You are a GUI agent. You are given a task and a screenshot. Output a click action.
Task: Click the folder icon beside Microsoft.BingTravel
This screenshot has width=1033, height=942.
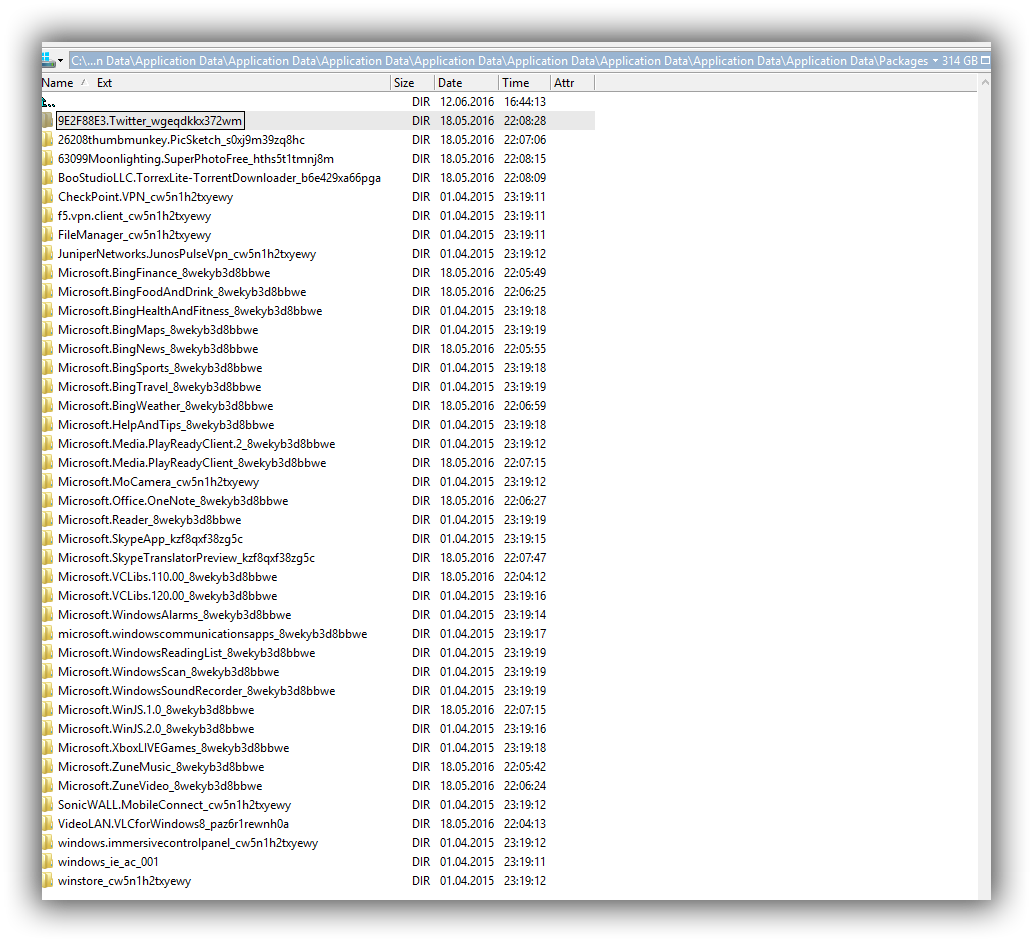(x=47, y=387)
